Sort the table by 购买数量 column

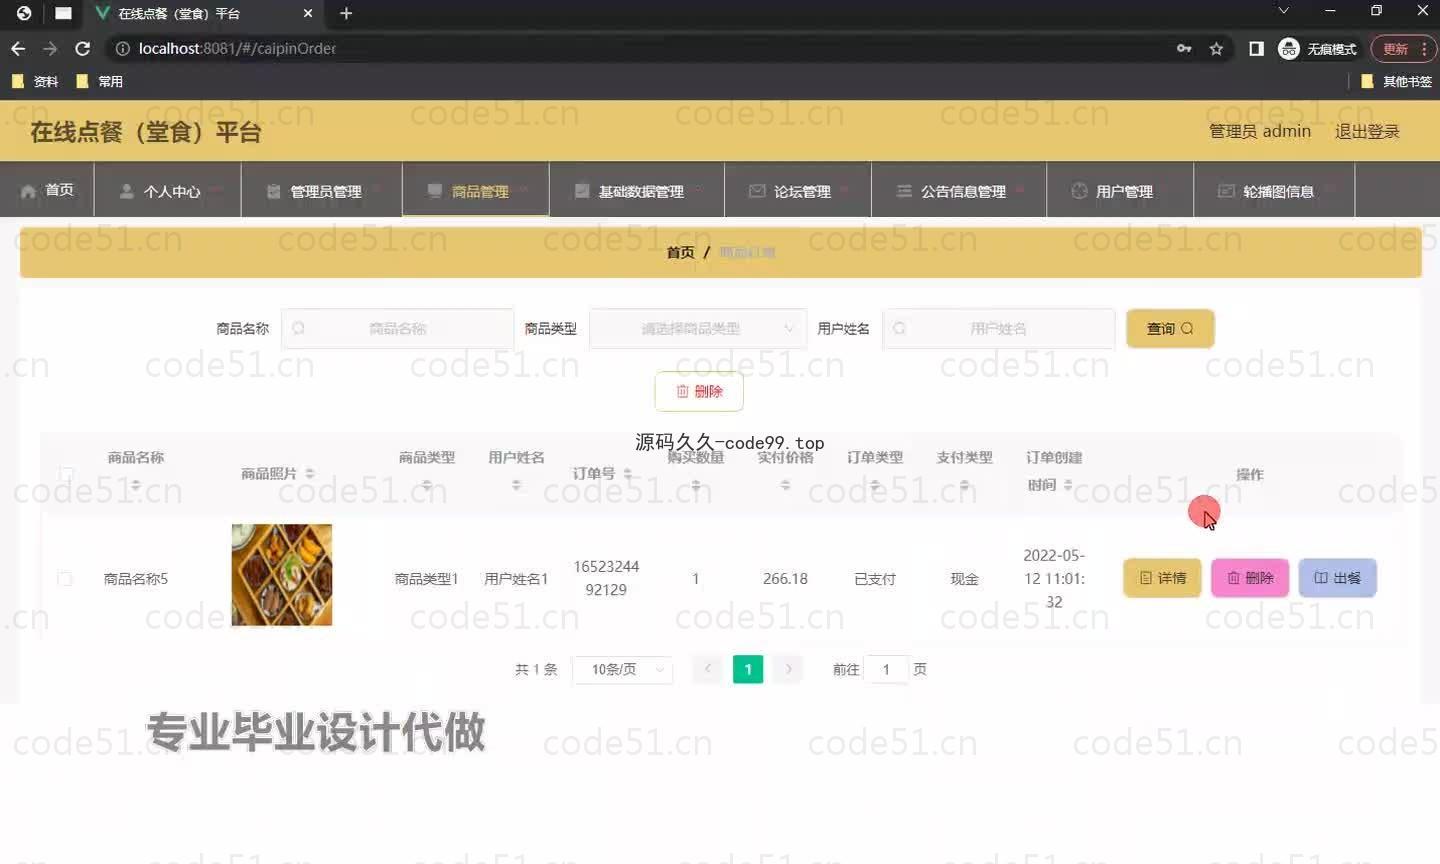(696, 485)
